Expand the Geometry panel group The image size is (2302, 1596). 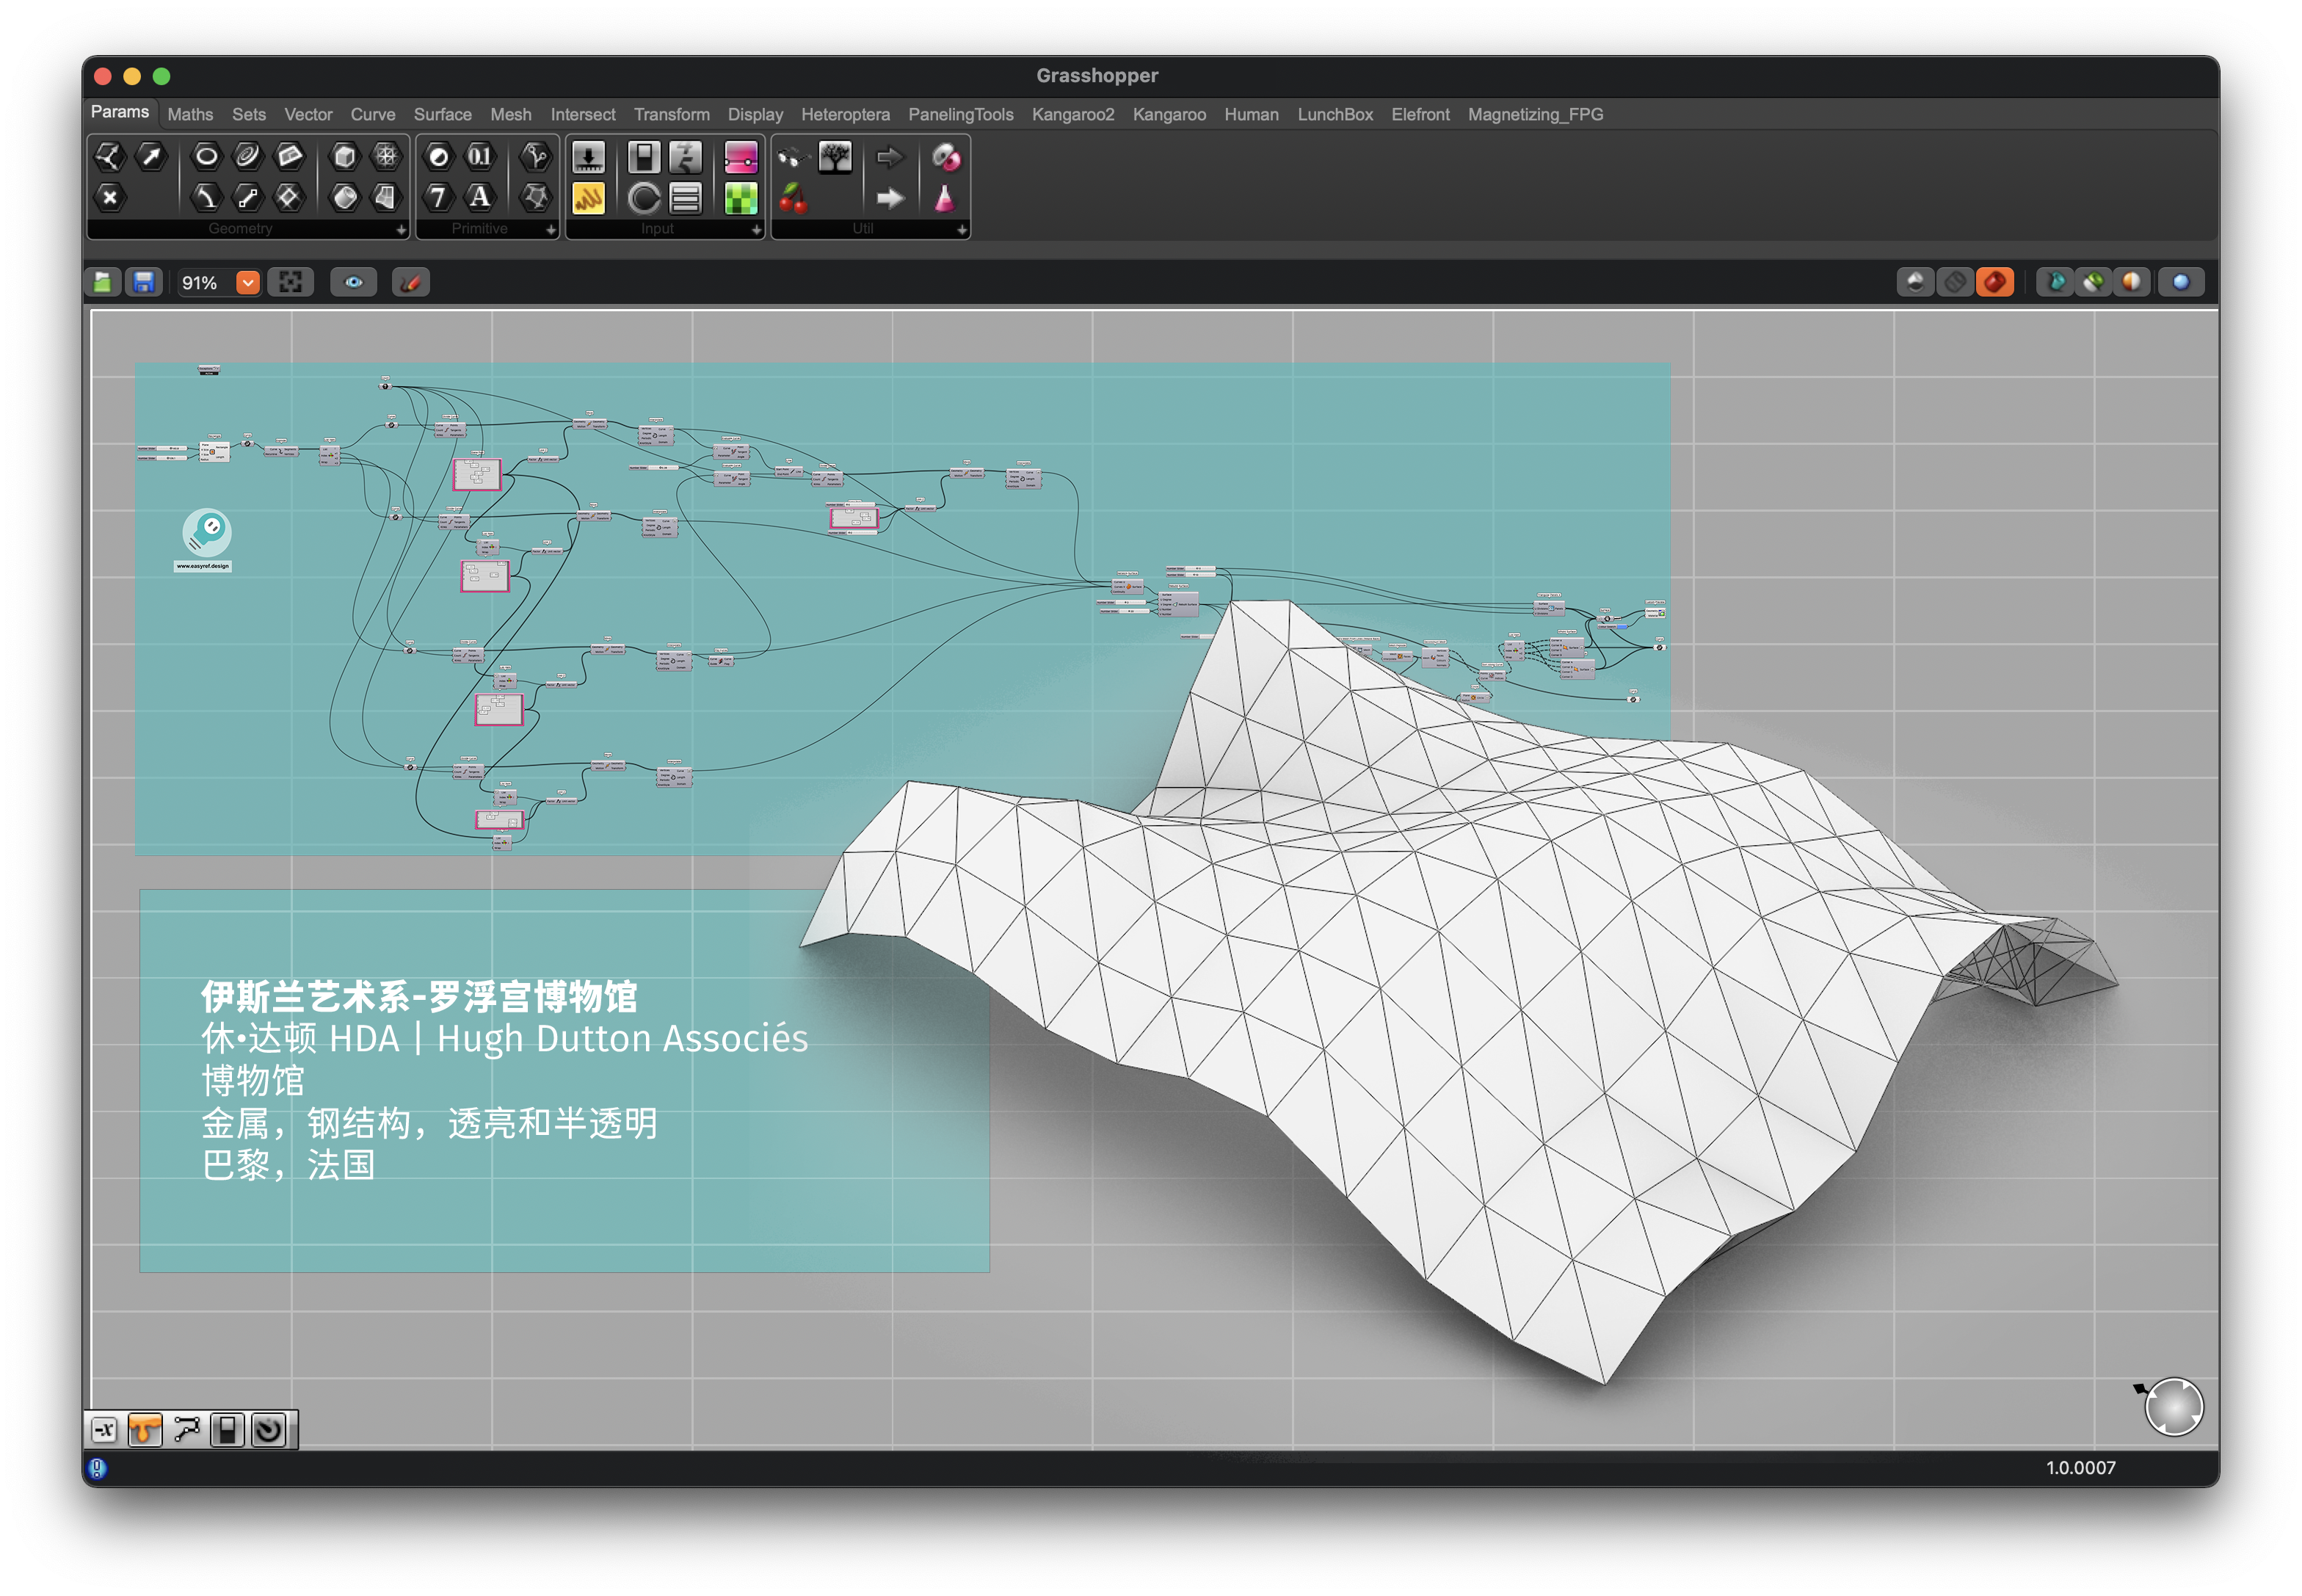point(401,230)
